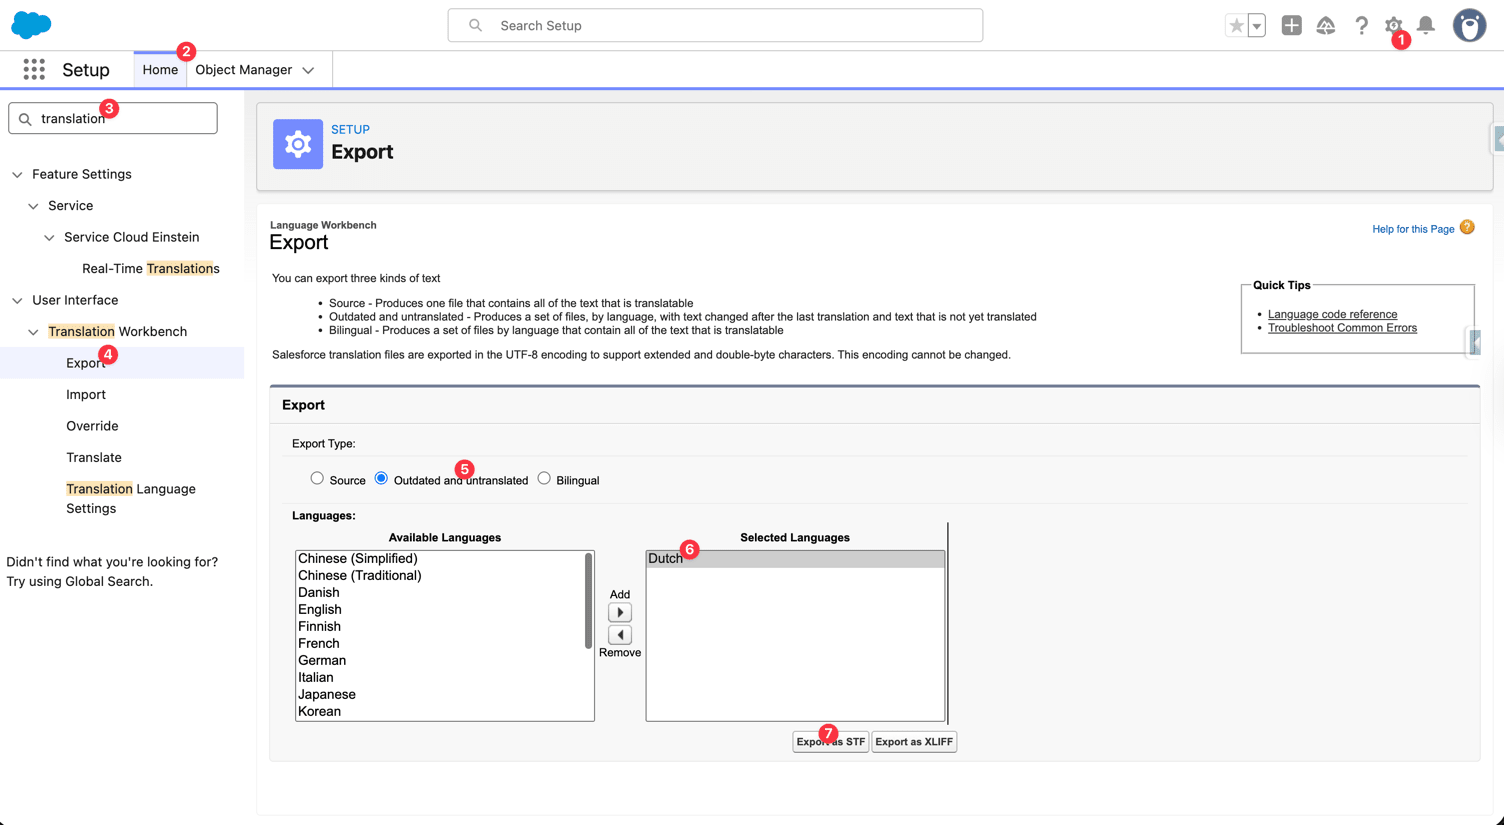Open the Object Manager dropdown chevron
Viewport: 1504px width, 825px height.
pos(308,70)
